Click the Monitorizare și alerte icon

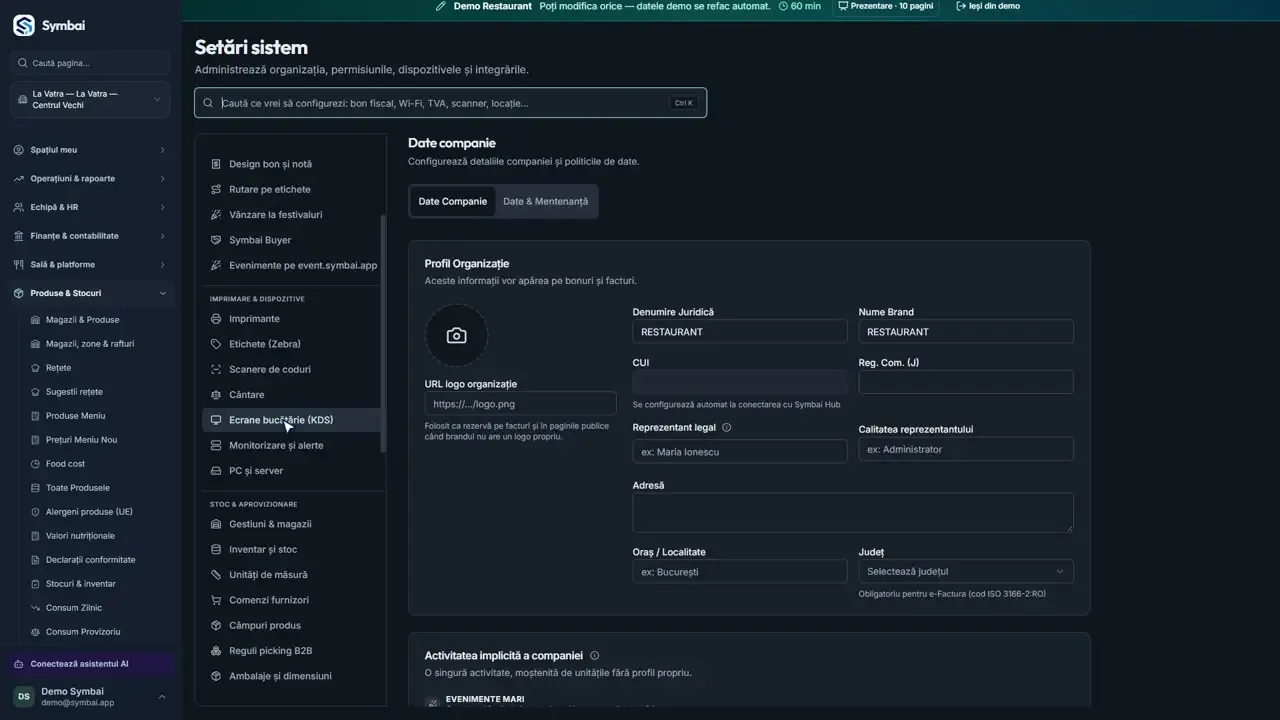tap(216, 445)
